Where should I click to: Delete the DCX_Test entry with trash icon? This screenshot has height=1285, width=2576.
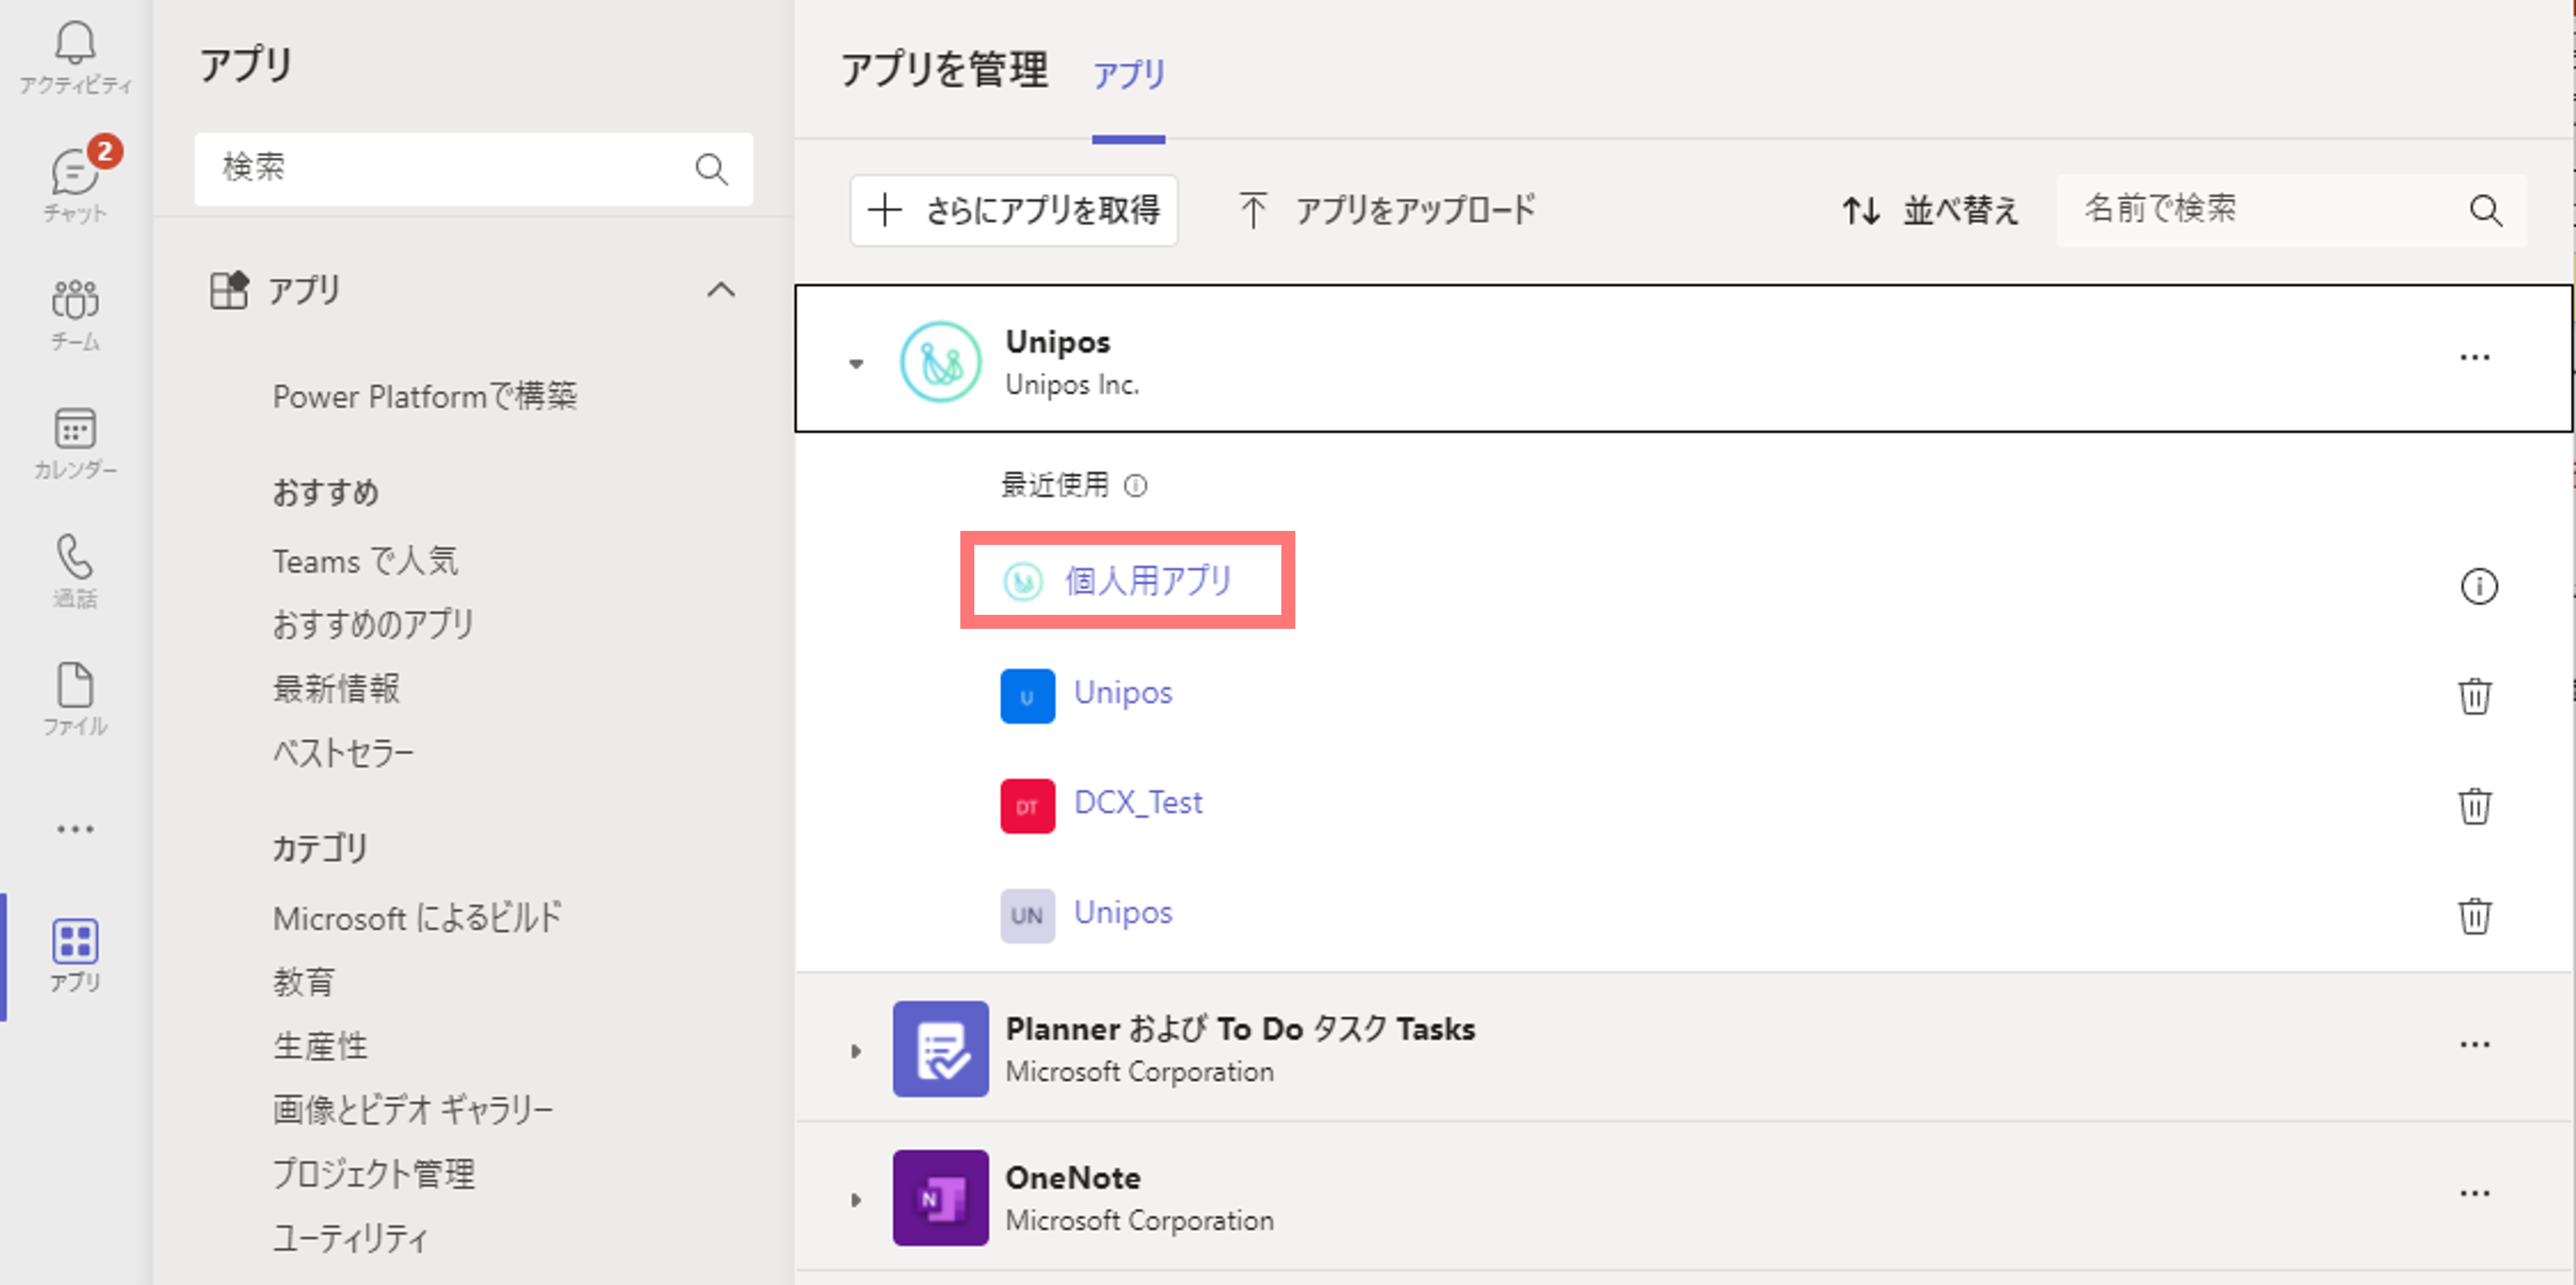pos(2474,806)
